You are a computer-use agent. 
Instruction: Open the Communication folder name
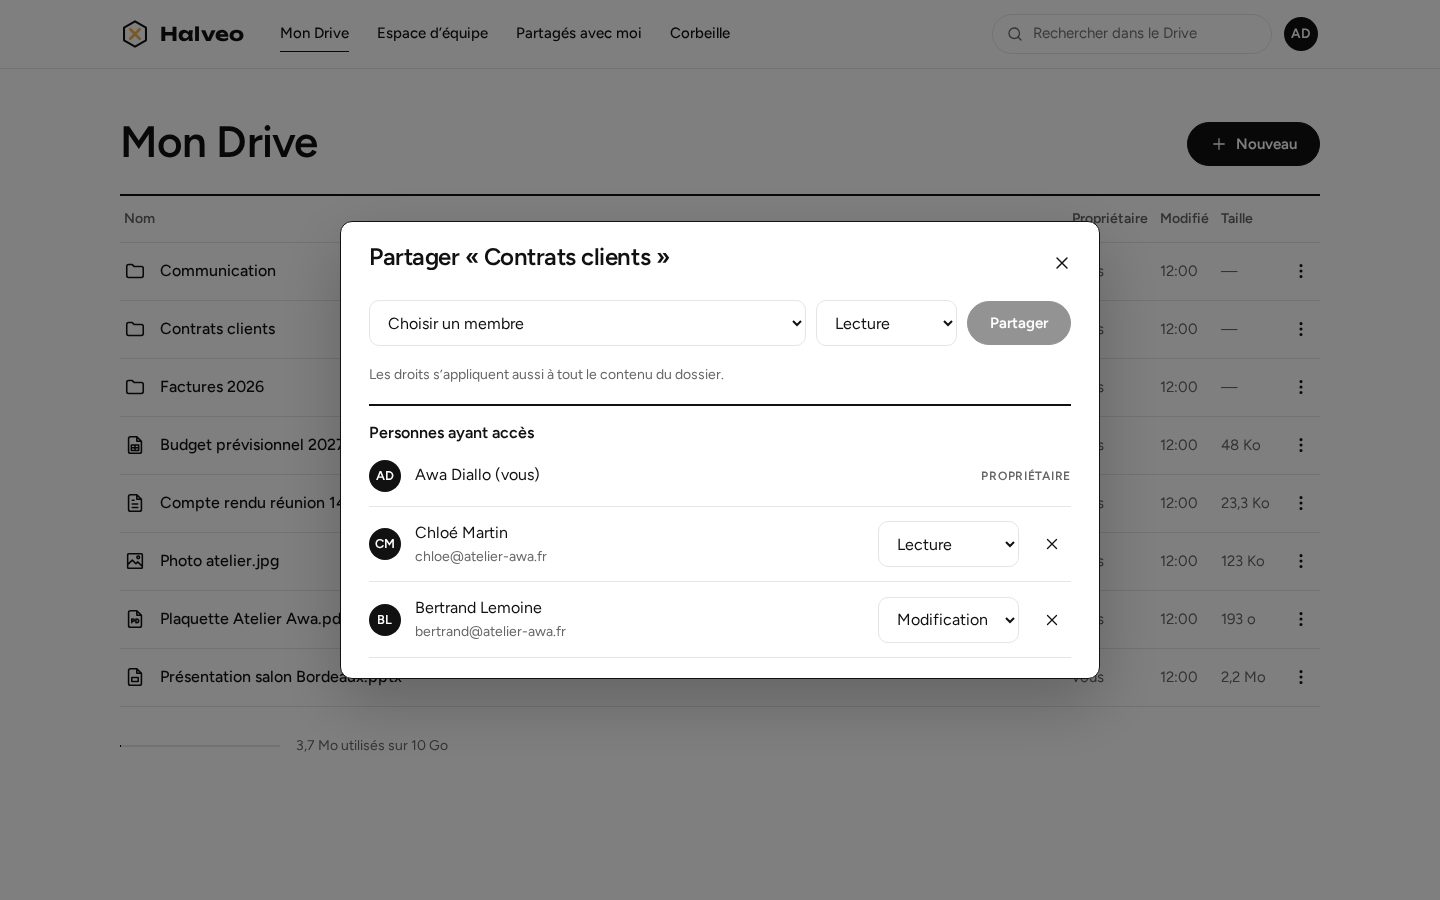coord(218,271)
